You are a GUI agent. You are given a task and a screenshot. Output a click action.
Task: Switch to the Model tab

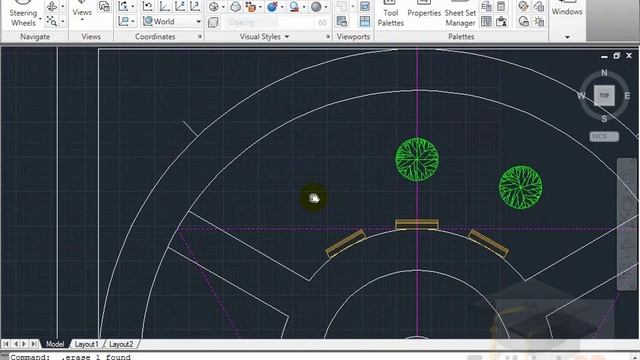[55, 344]
